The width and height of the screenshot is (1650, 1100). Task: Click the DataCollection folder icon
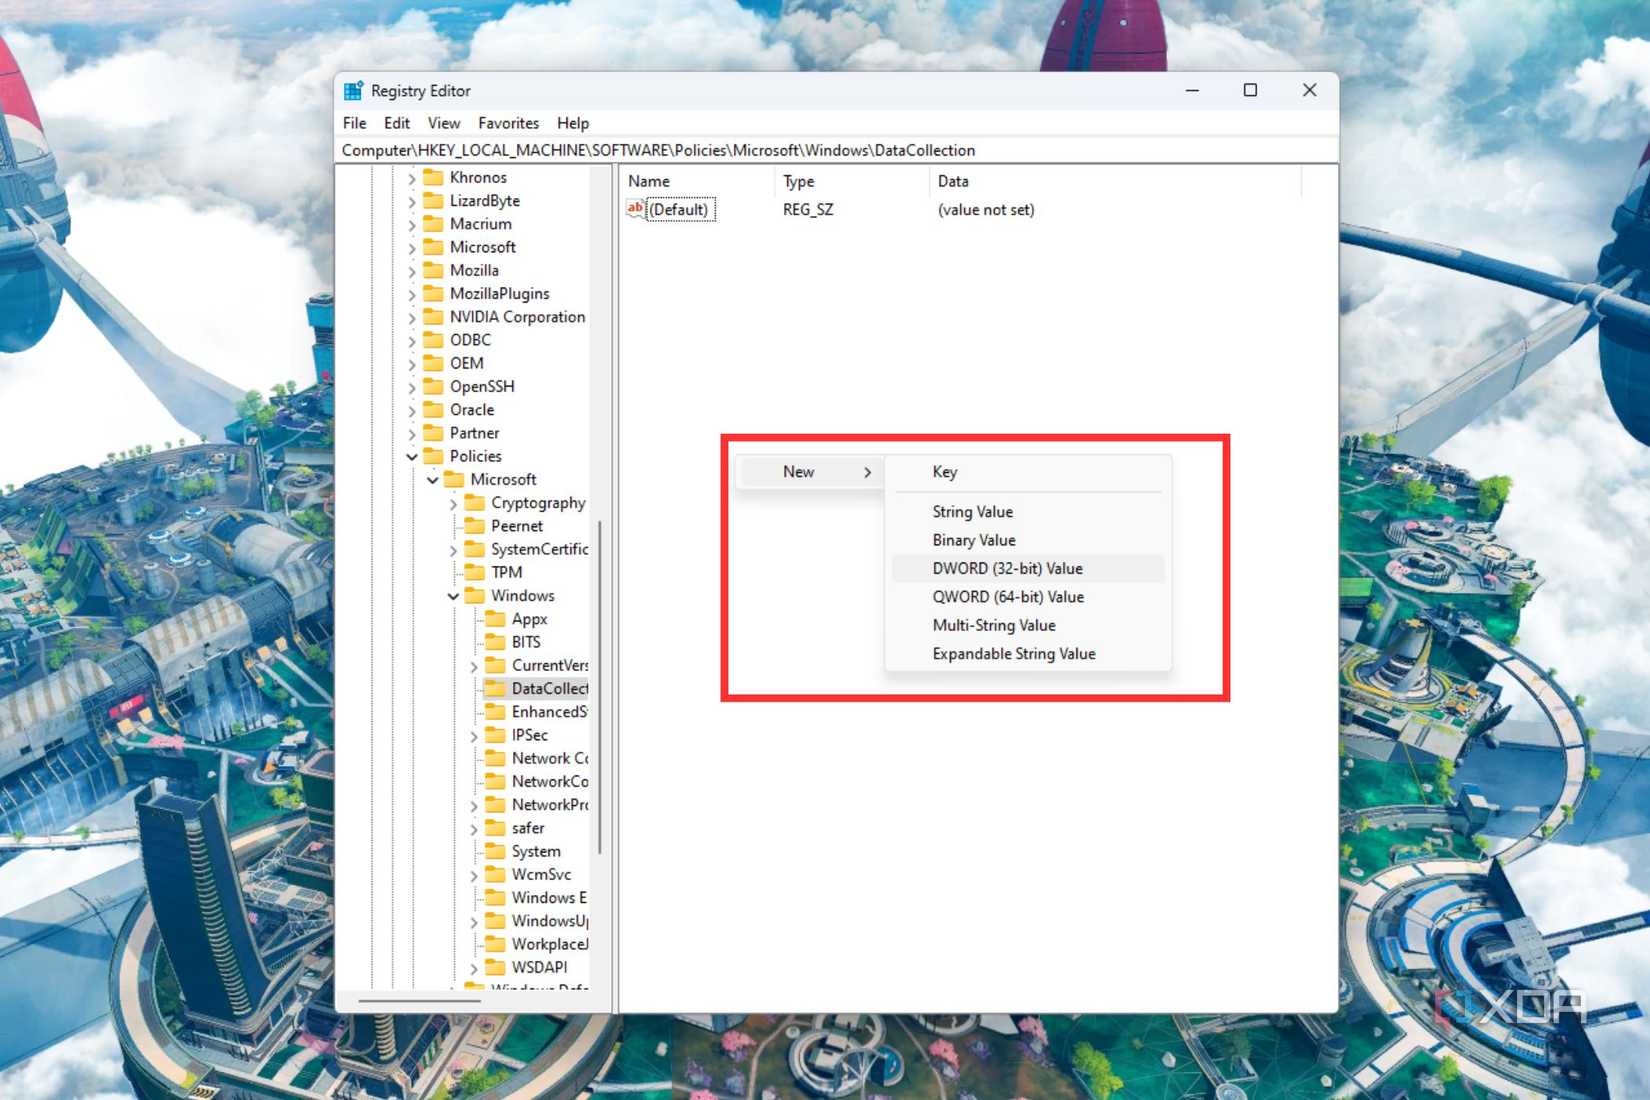pyautogui.click(x=495, y=688)
